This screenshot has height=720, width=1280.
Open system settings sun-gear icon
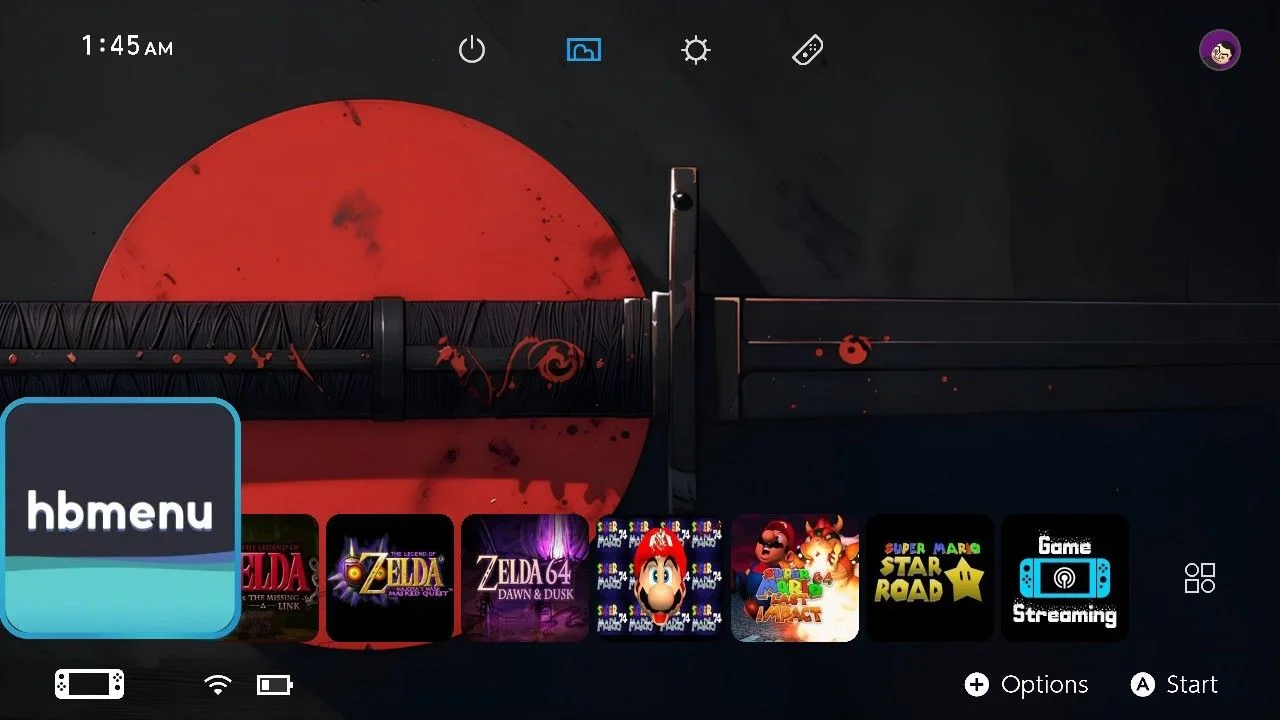(x=696, y=50)
